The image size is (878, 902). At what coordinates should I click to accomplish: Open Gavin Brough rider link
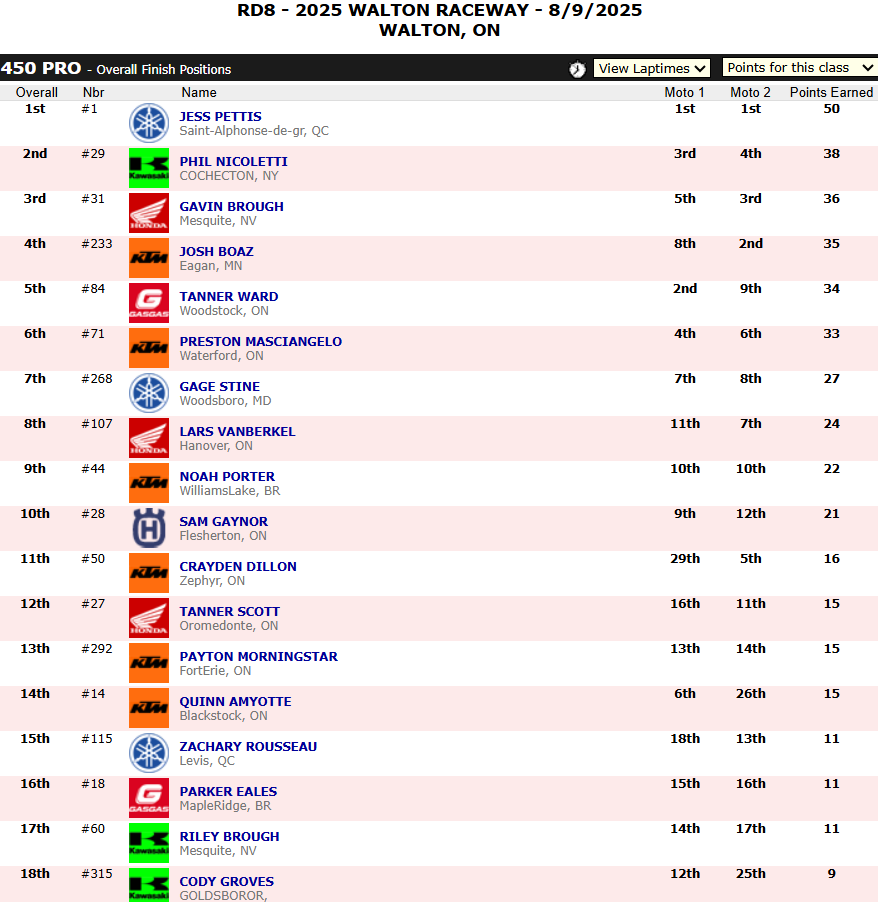(231, 207)
